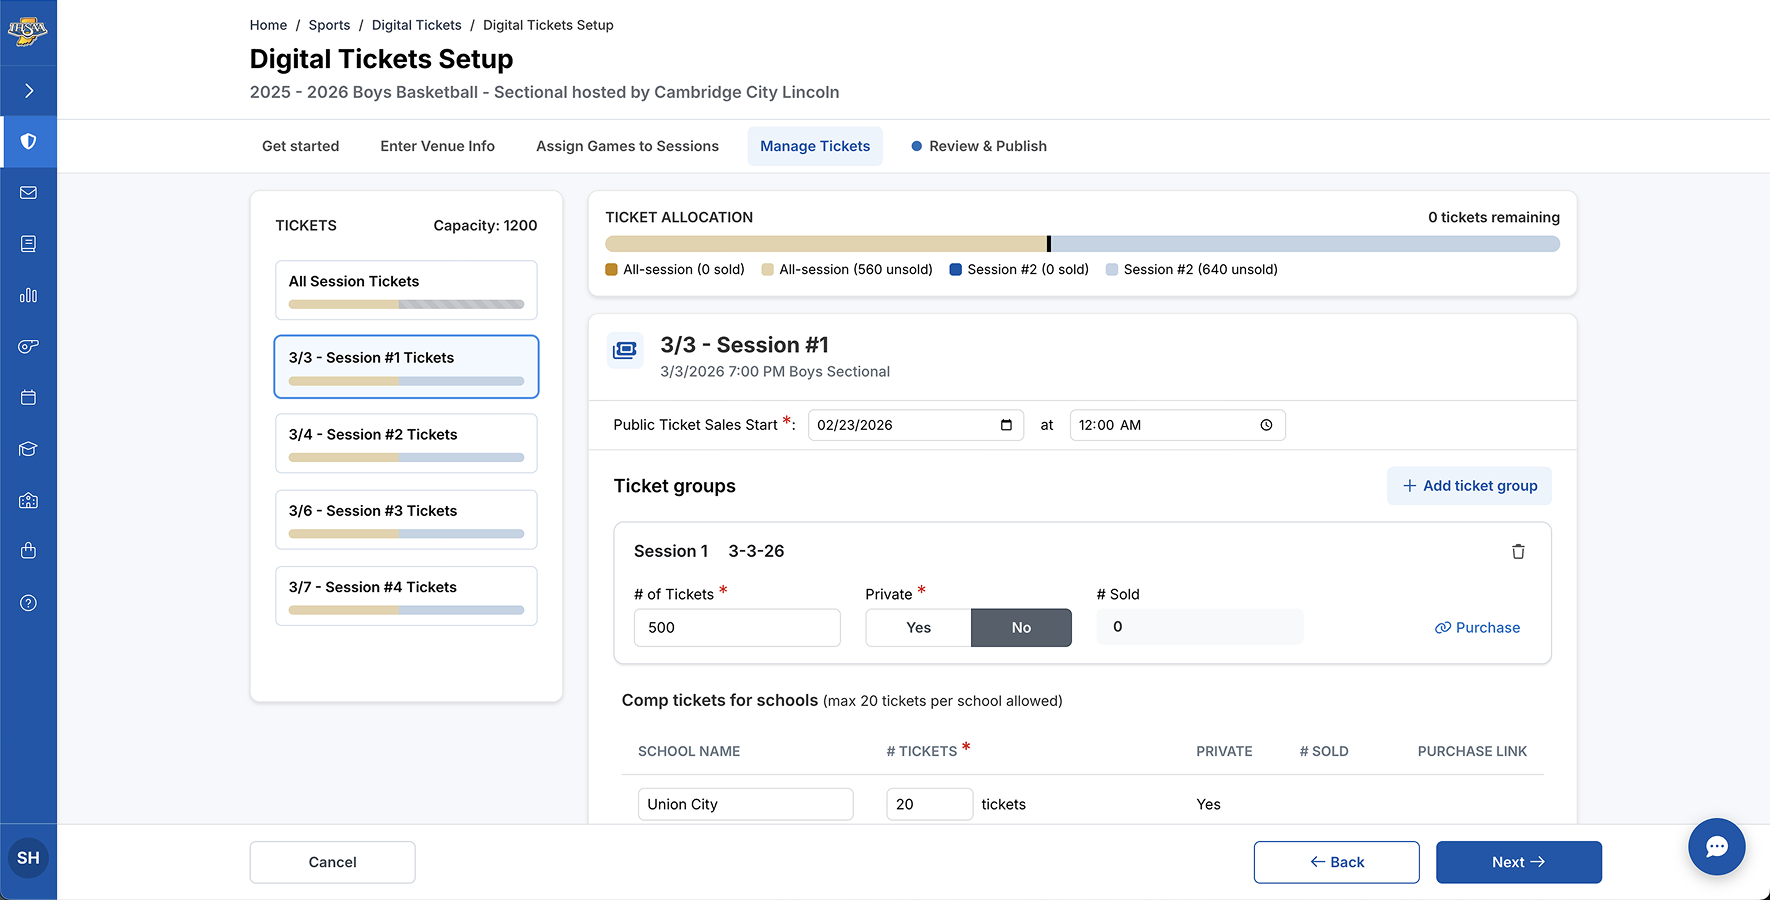Open the Purchase link for Session 1
Viewport: 1770px width, 900px height.
pyautogui.click(x=1478, y=628)
